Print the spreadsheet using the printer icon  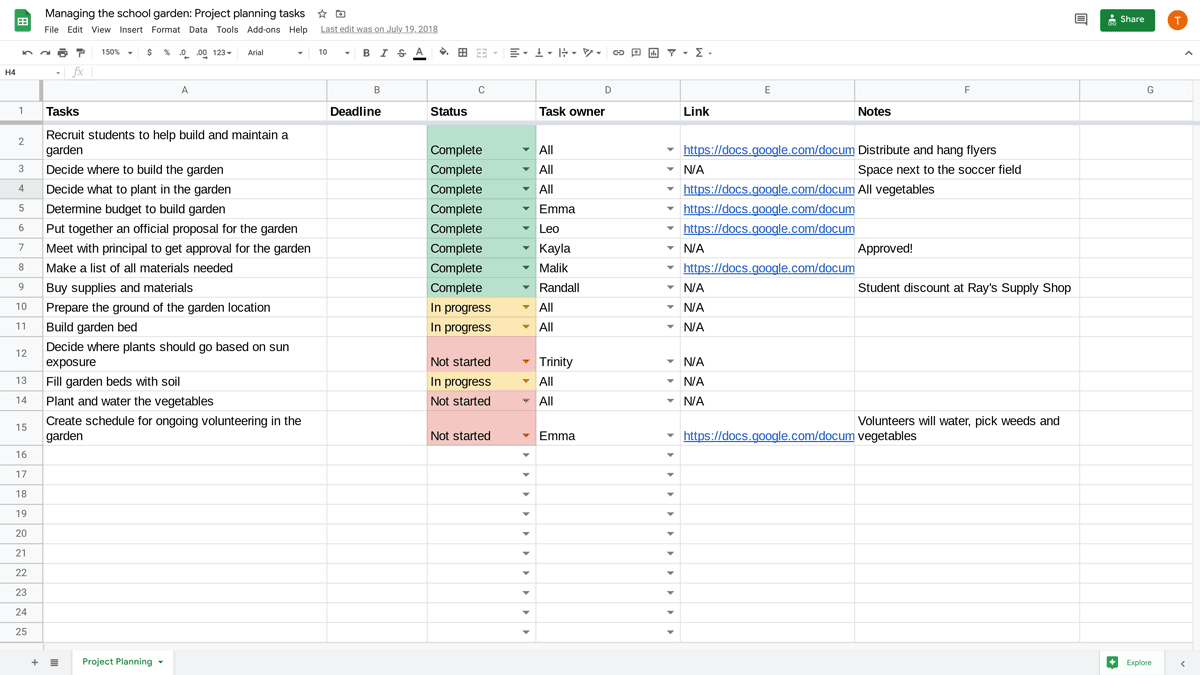pyautogui.click(x=63, y=53)
